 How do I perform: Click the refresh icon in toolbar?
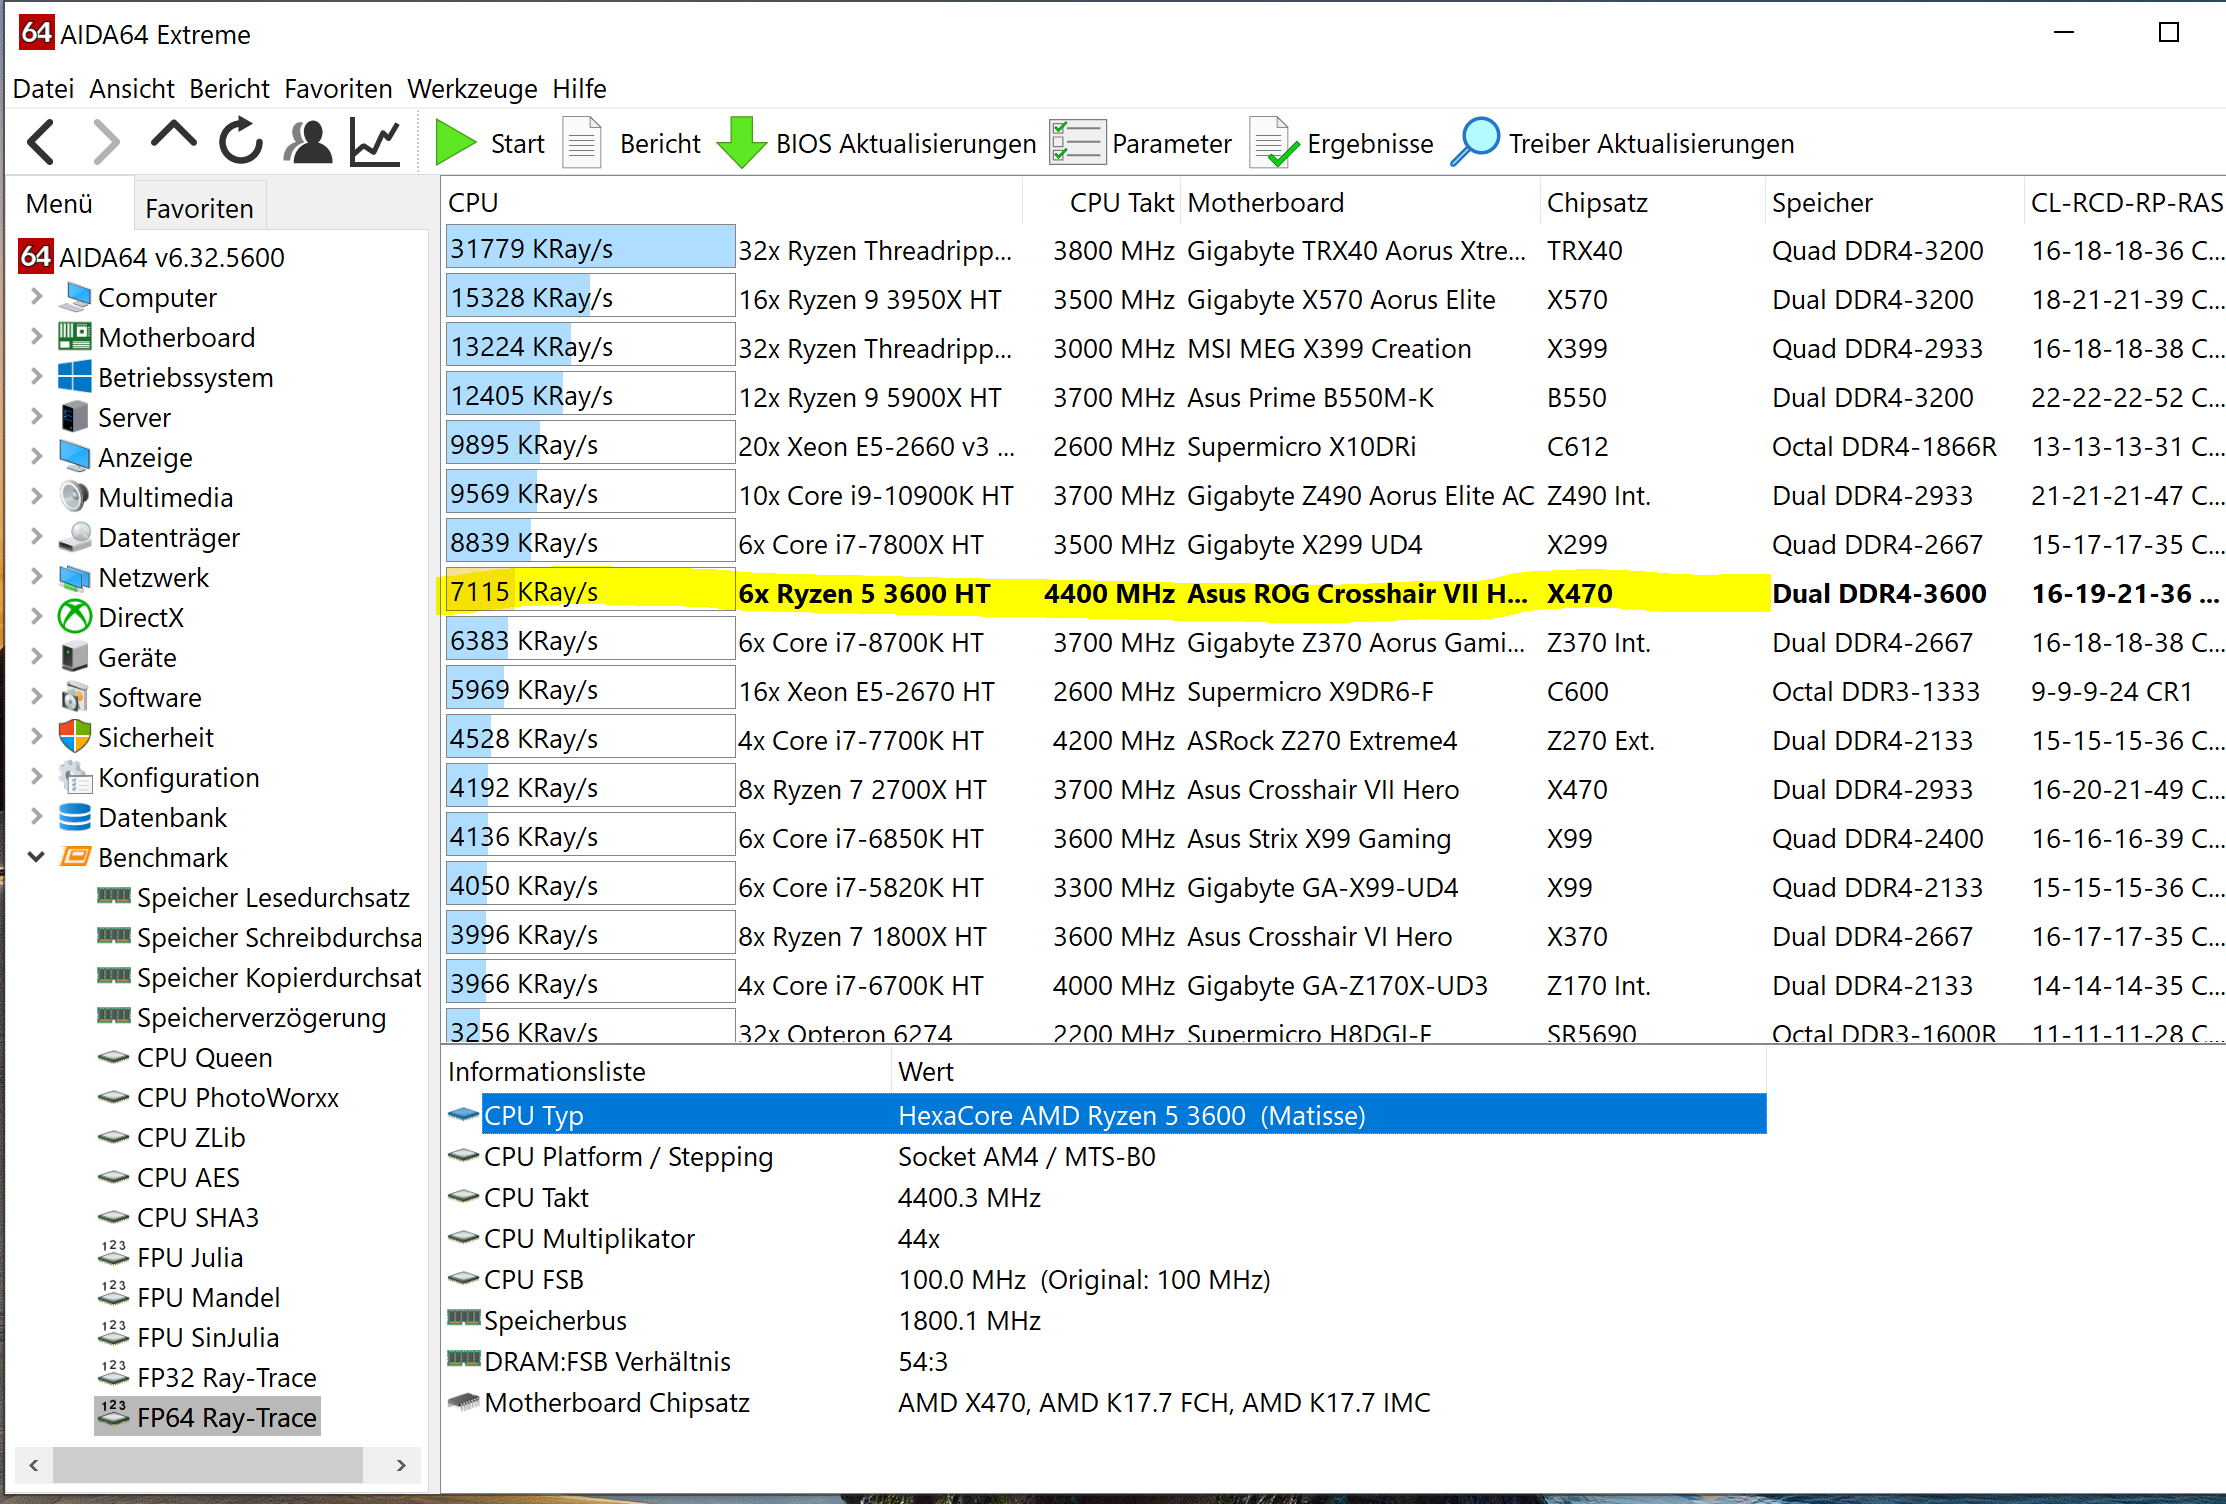[241, 142]
